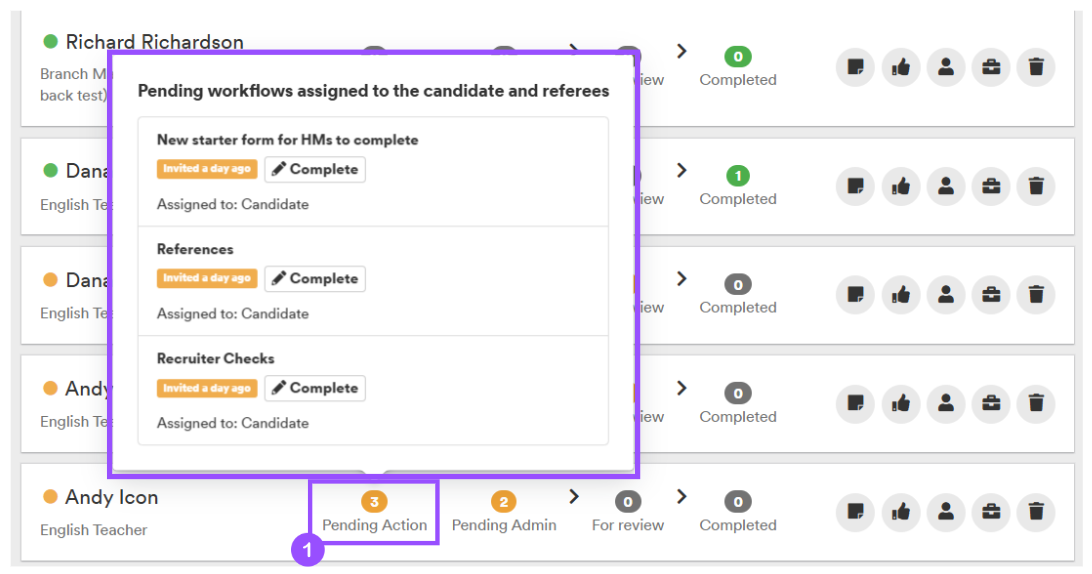Click the briefcase icon in Andy Icon's row
Screen dimensions: 1092x574
(991, 512)
